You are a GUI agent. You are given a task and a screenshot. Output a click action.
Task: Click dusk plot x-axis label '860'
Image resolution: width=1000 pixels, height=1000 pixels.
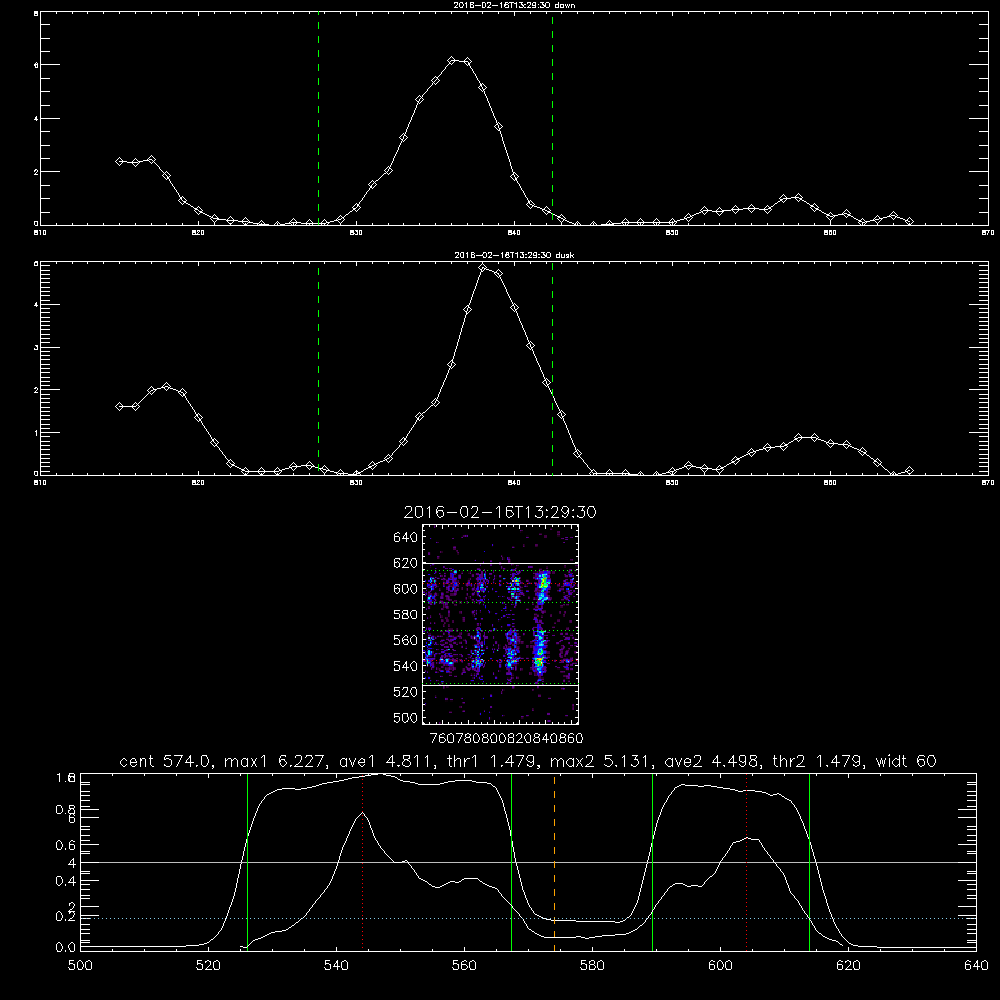pos(830,483)
